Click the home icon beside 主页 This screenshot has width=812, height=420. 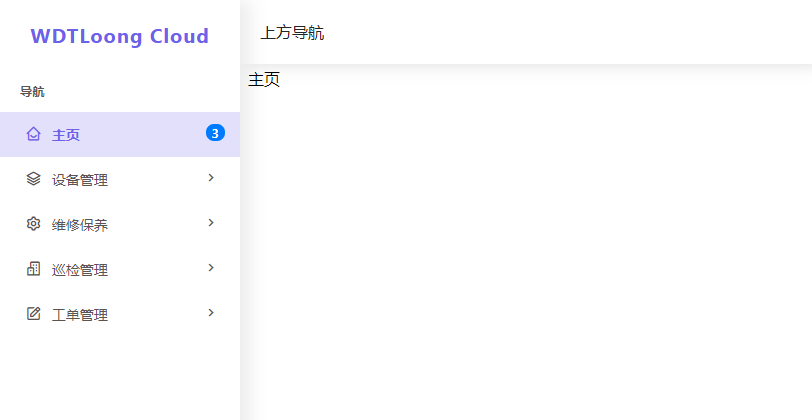[x=34, y=134]
